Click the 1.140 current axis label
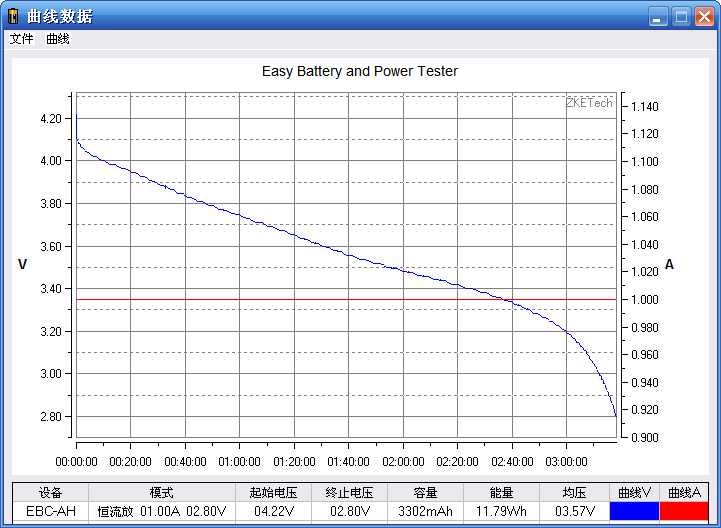Viewport: 721px width, 528px height. (645, 107)
